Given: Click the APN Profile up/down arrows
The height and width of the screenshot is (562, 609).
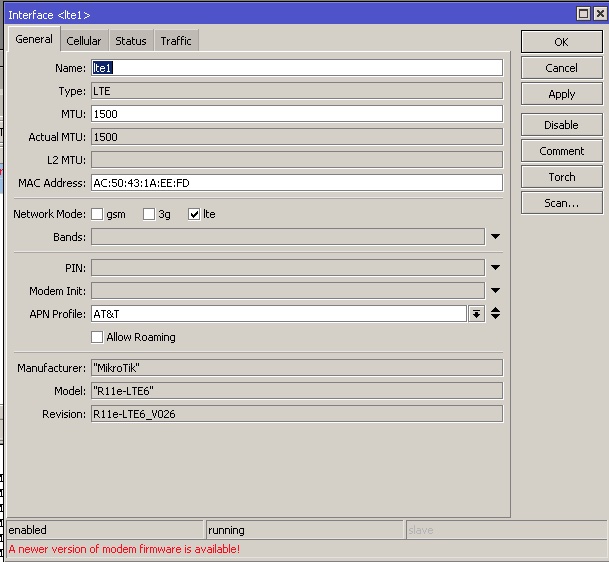Looking at the screenshot, I should [x=495, y=313].
